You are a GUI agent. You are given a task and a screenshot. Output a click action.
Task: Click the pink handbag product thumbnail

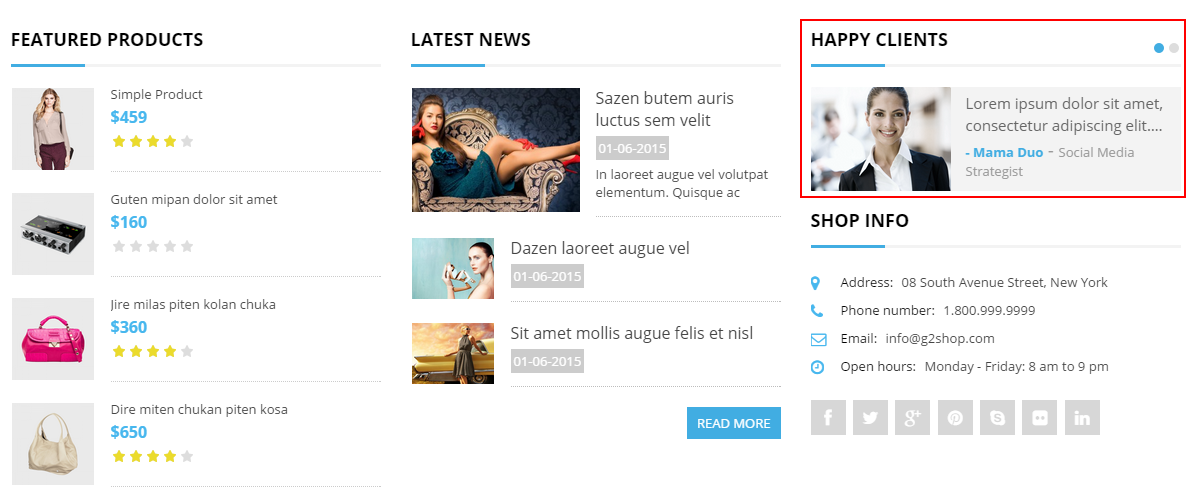[x=53, y=339]
